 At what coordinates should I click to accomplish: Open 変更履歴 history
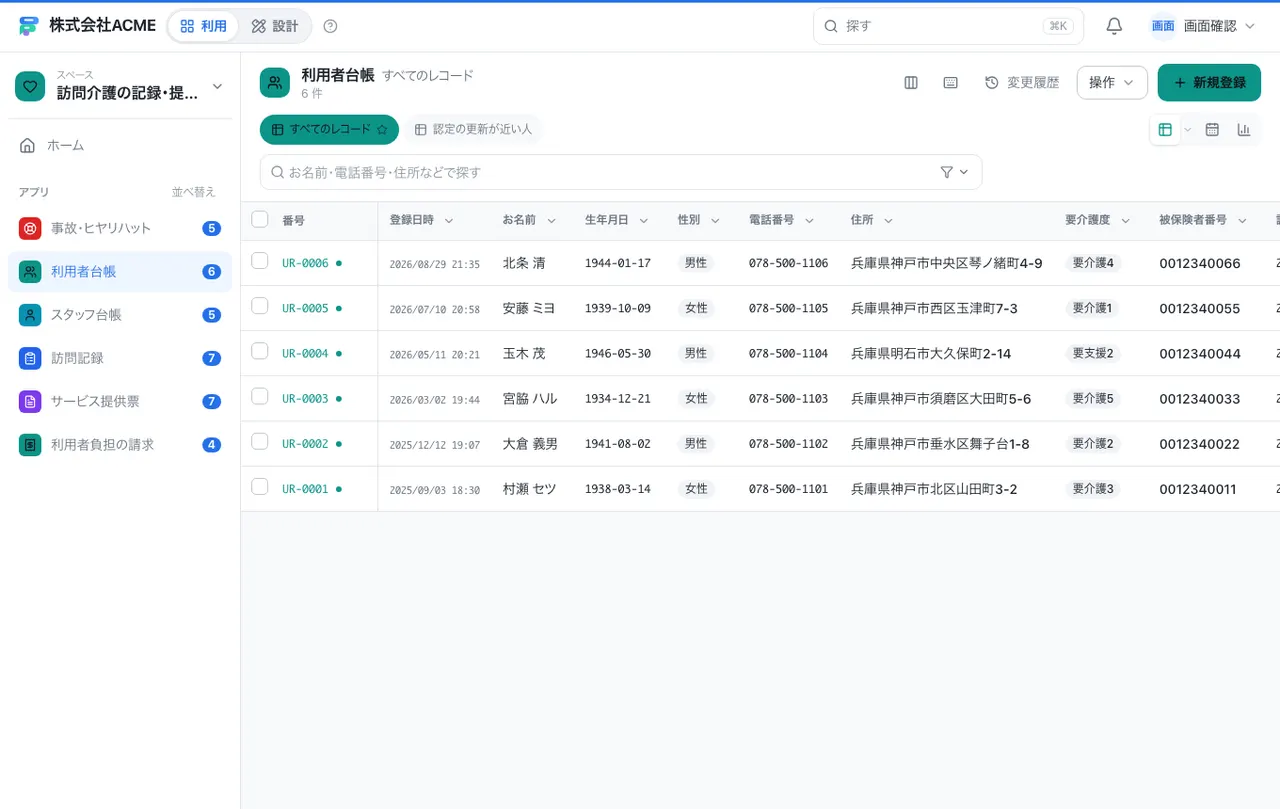pos(1022,83)
